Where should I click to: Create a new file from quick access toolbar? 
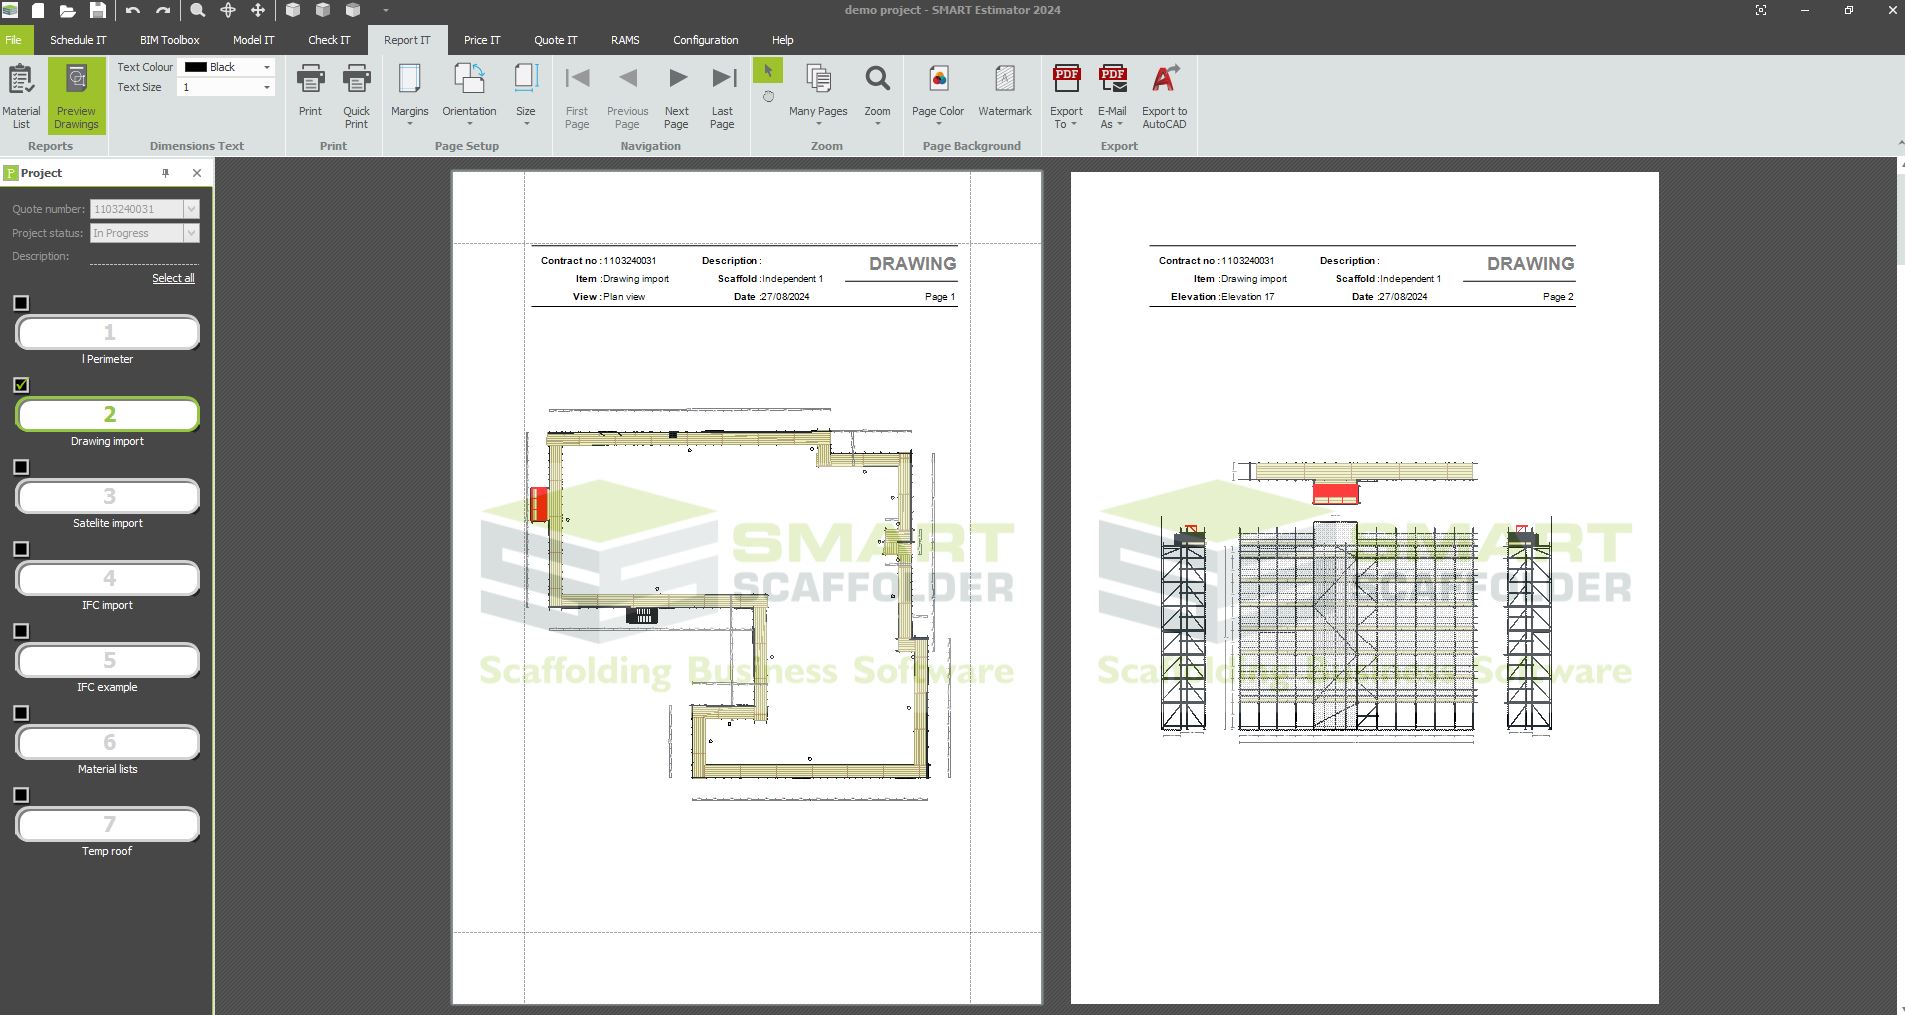click(x=38, y=10)
